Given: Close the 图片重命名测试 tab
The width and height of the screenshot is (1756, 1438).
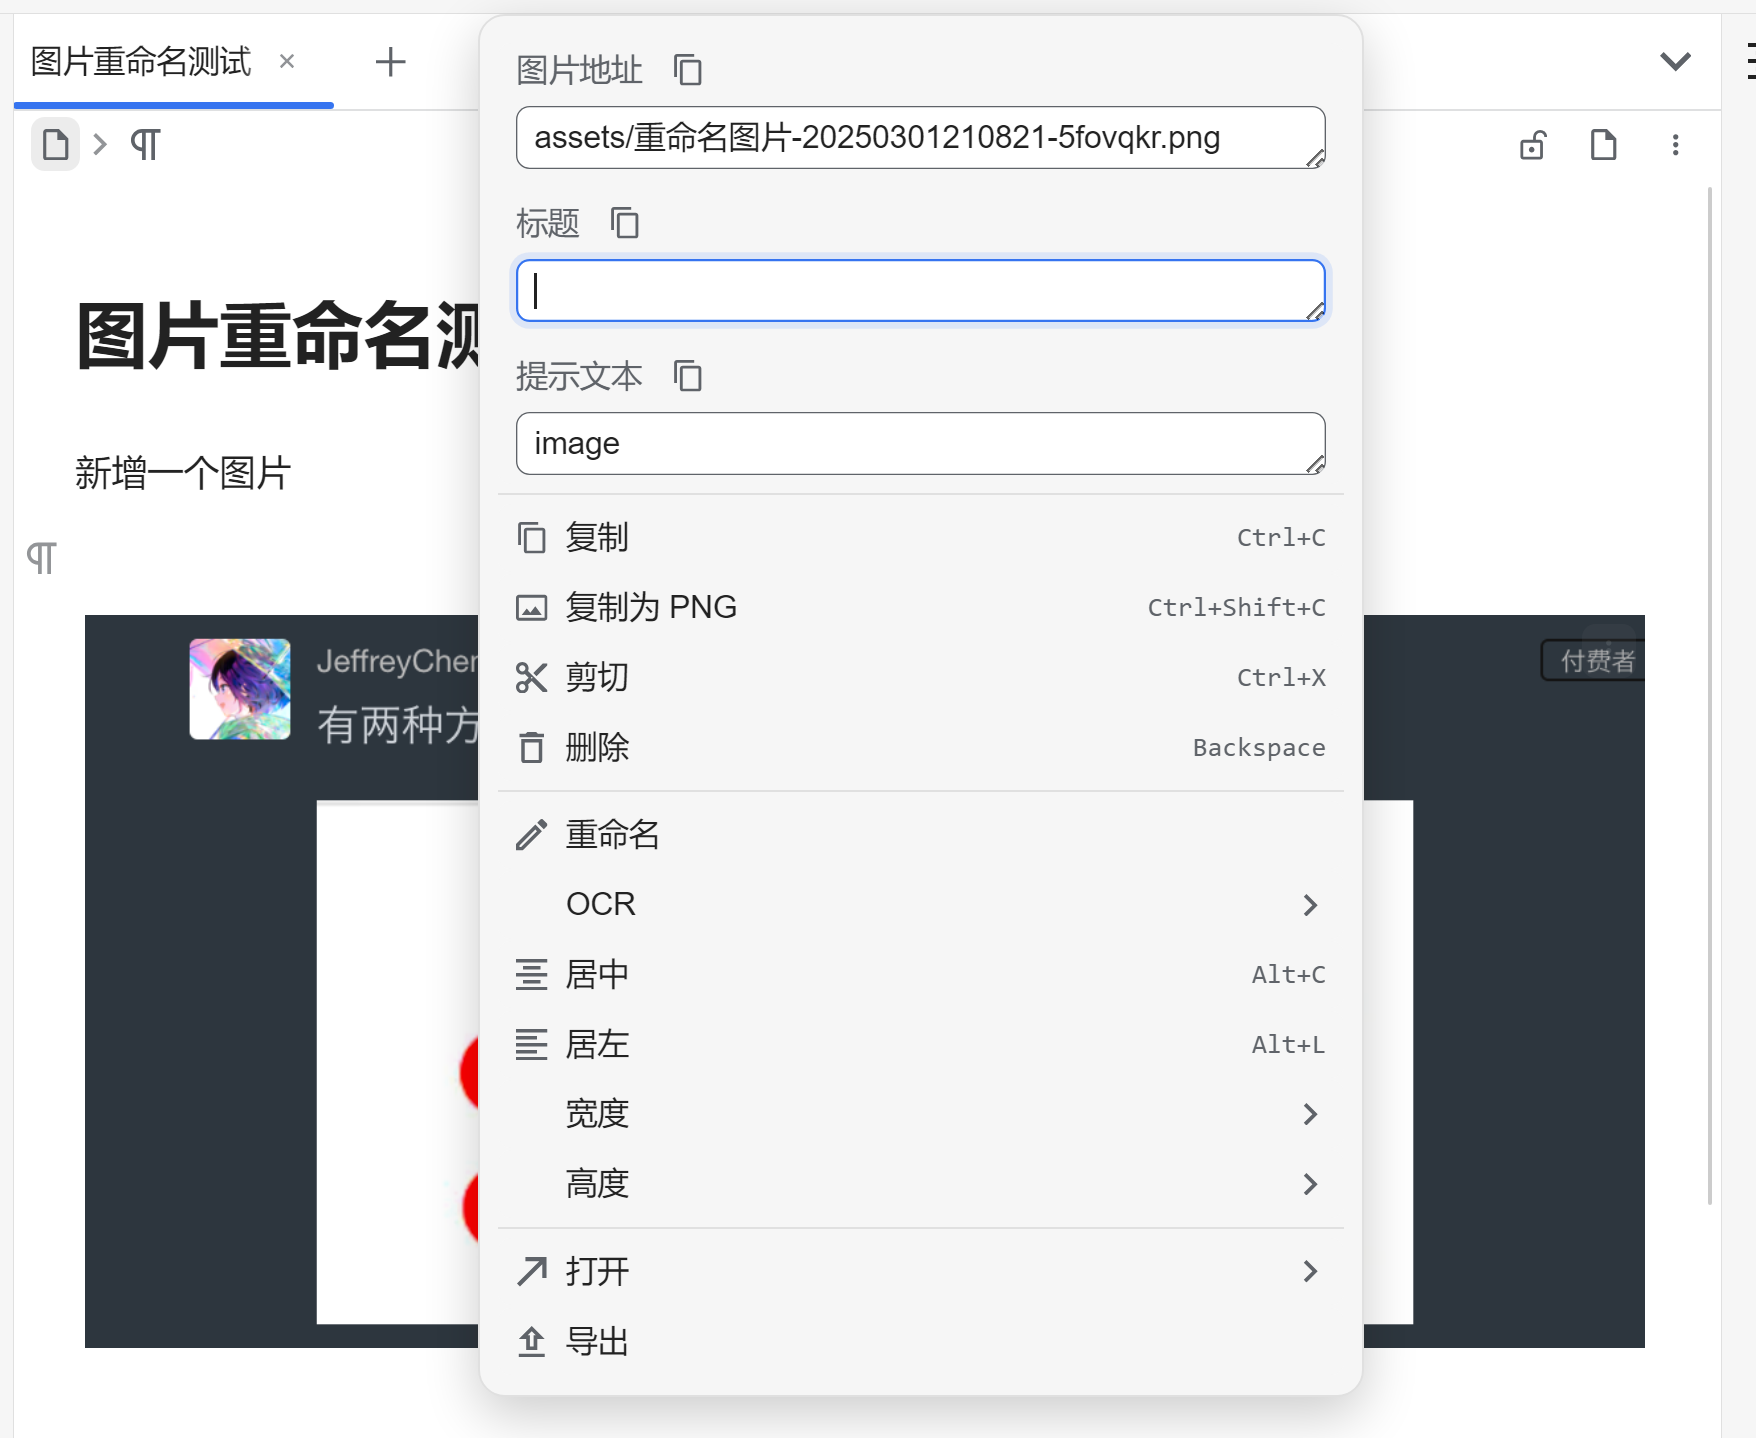Looking at the screenshot, I should (x=287, y=61).
